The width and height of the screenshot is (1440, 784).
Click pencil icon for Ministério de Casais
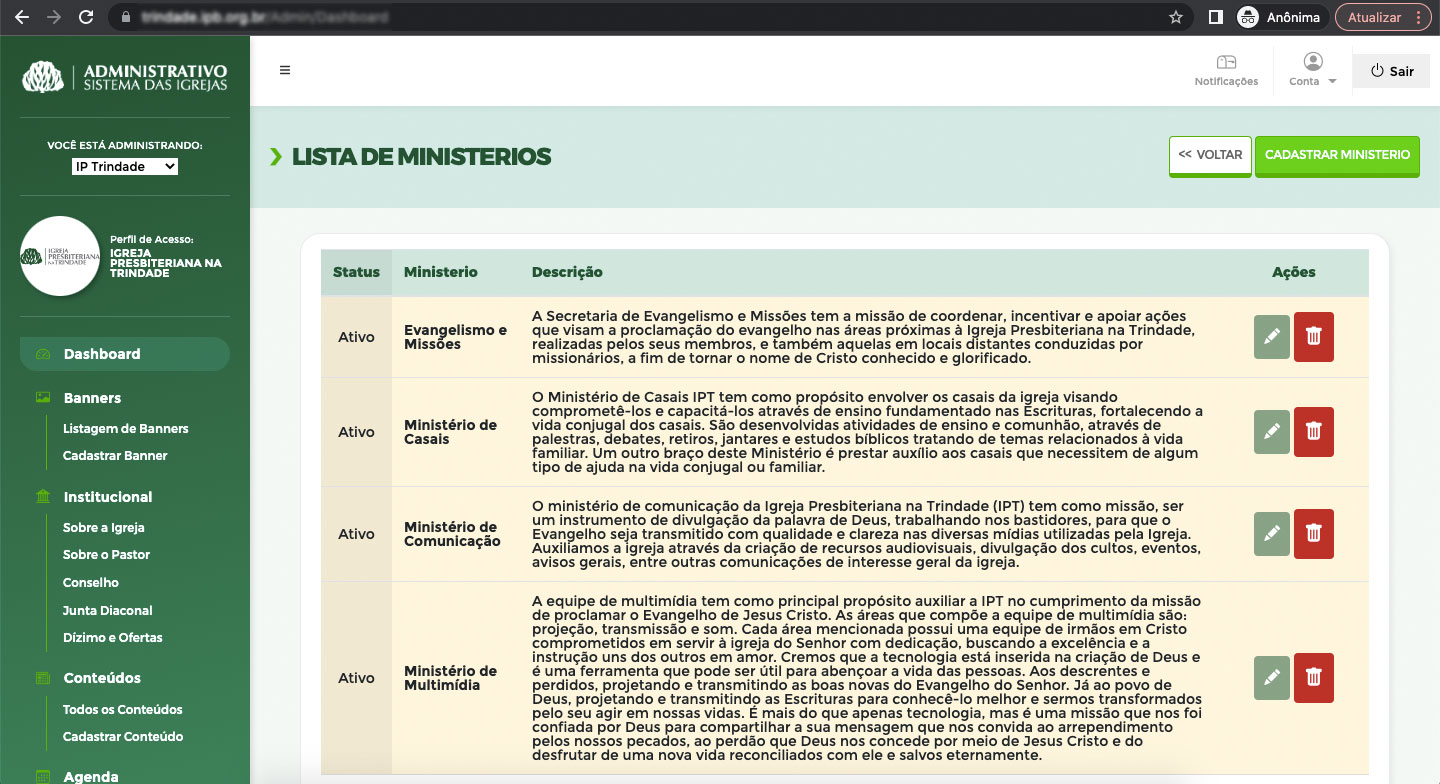pos(1271,432)
